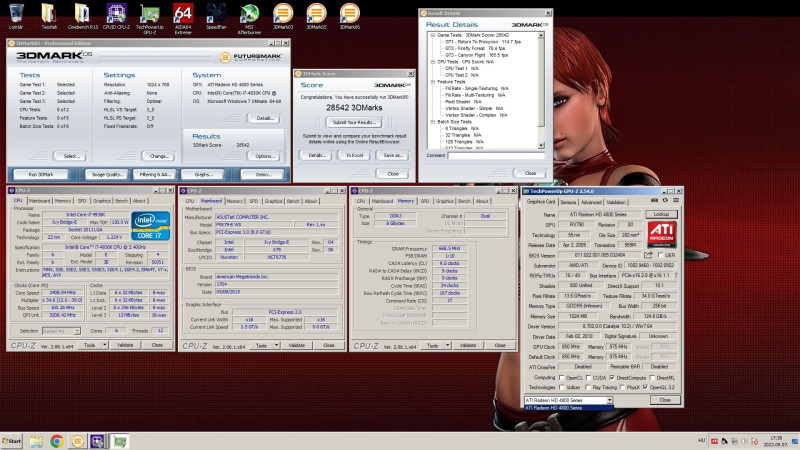Viewport: 800px width, 450px height.
Task: Open Tools dropdown arrow in CPU-Z Memory window
Action: coord(447,345)
